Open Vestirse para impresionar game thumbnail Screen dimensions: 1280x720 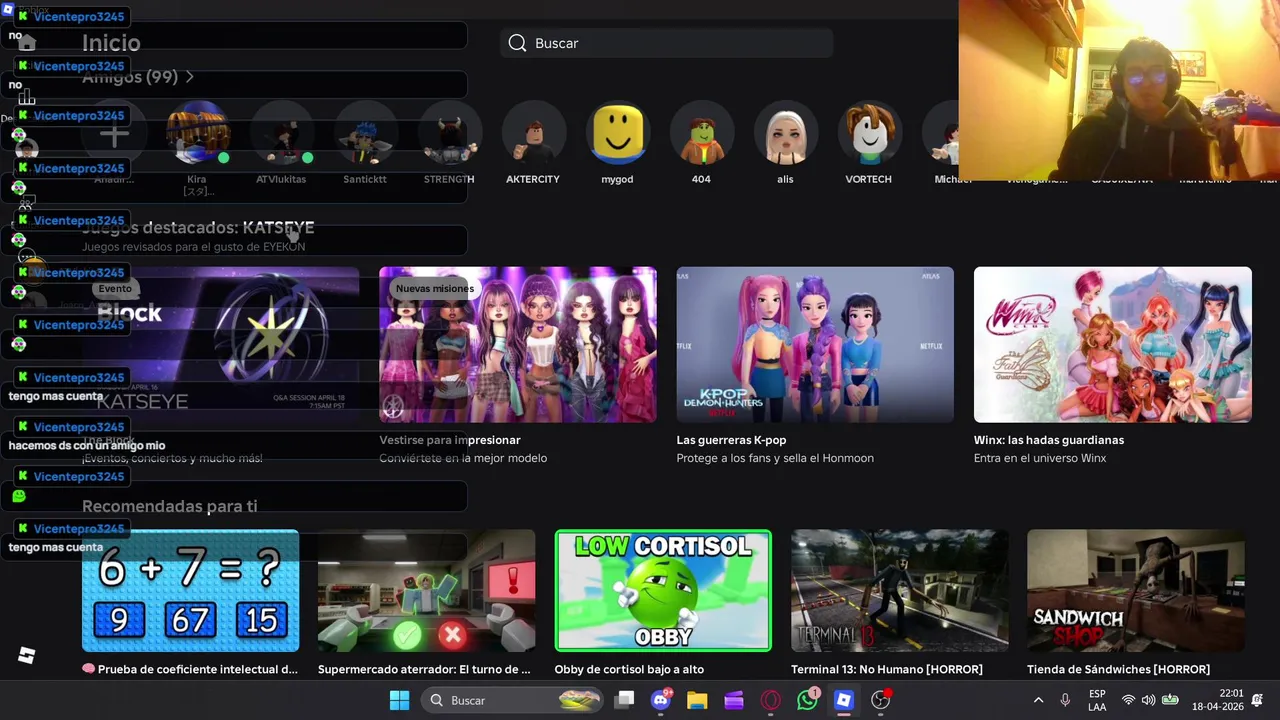518,344
